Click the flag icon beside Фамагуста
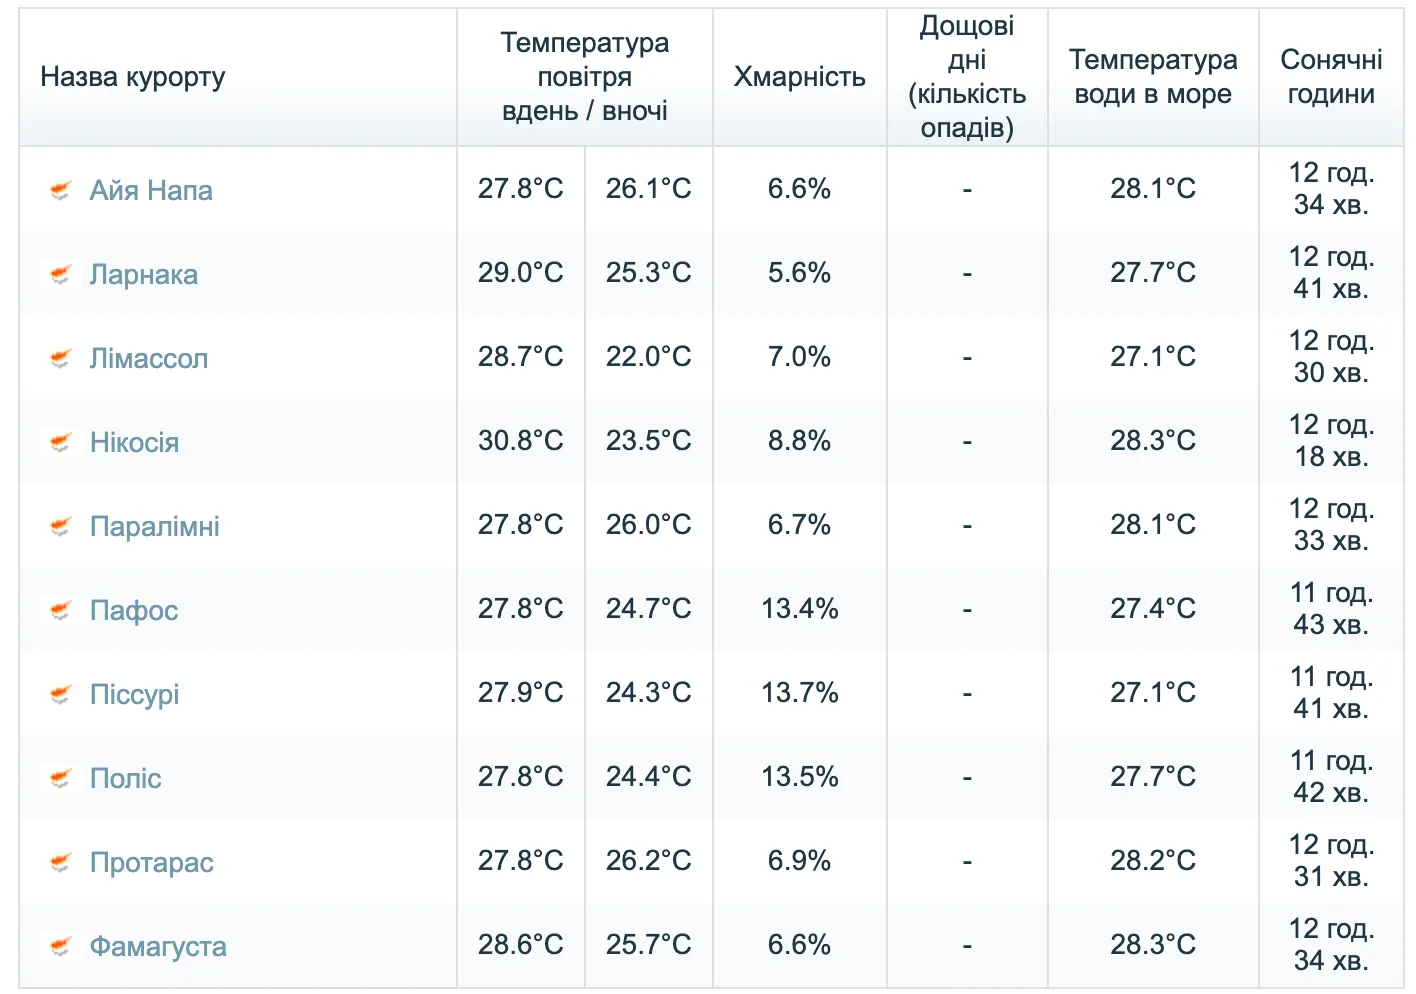 (61, 946)
